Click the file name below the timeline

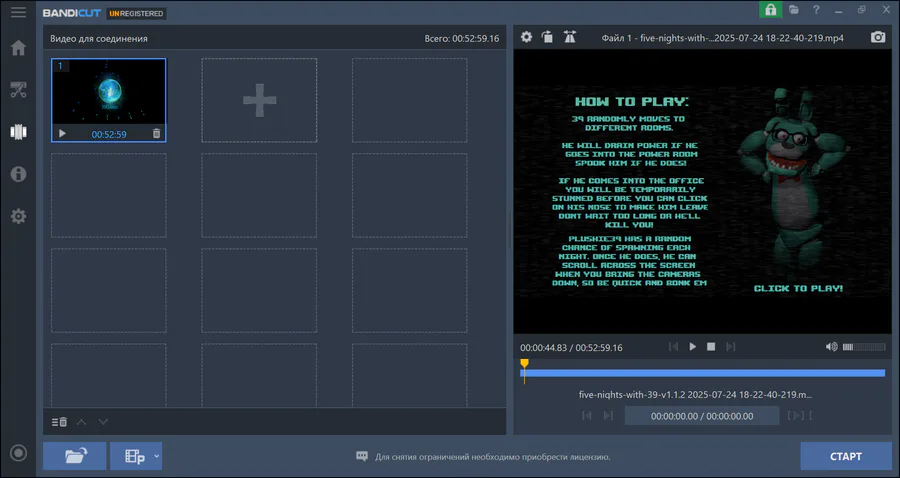[x=696, y=395]
